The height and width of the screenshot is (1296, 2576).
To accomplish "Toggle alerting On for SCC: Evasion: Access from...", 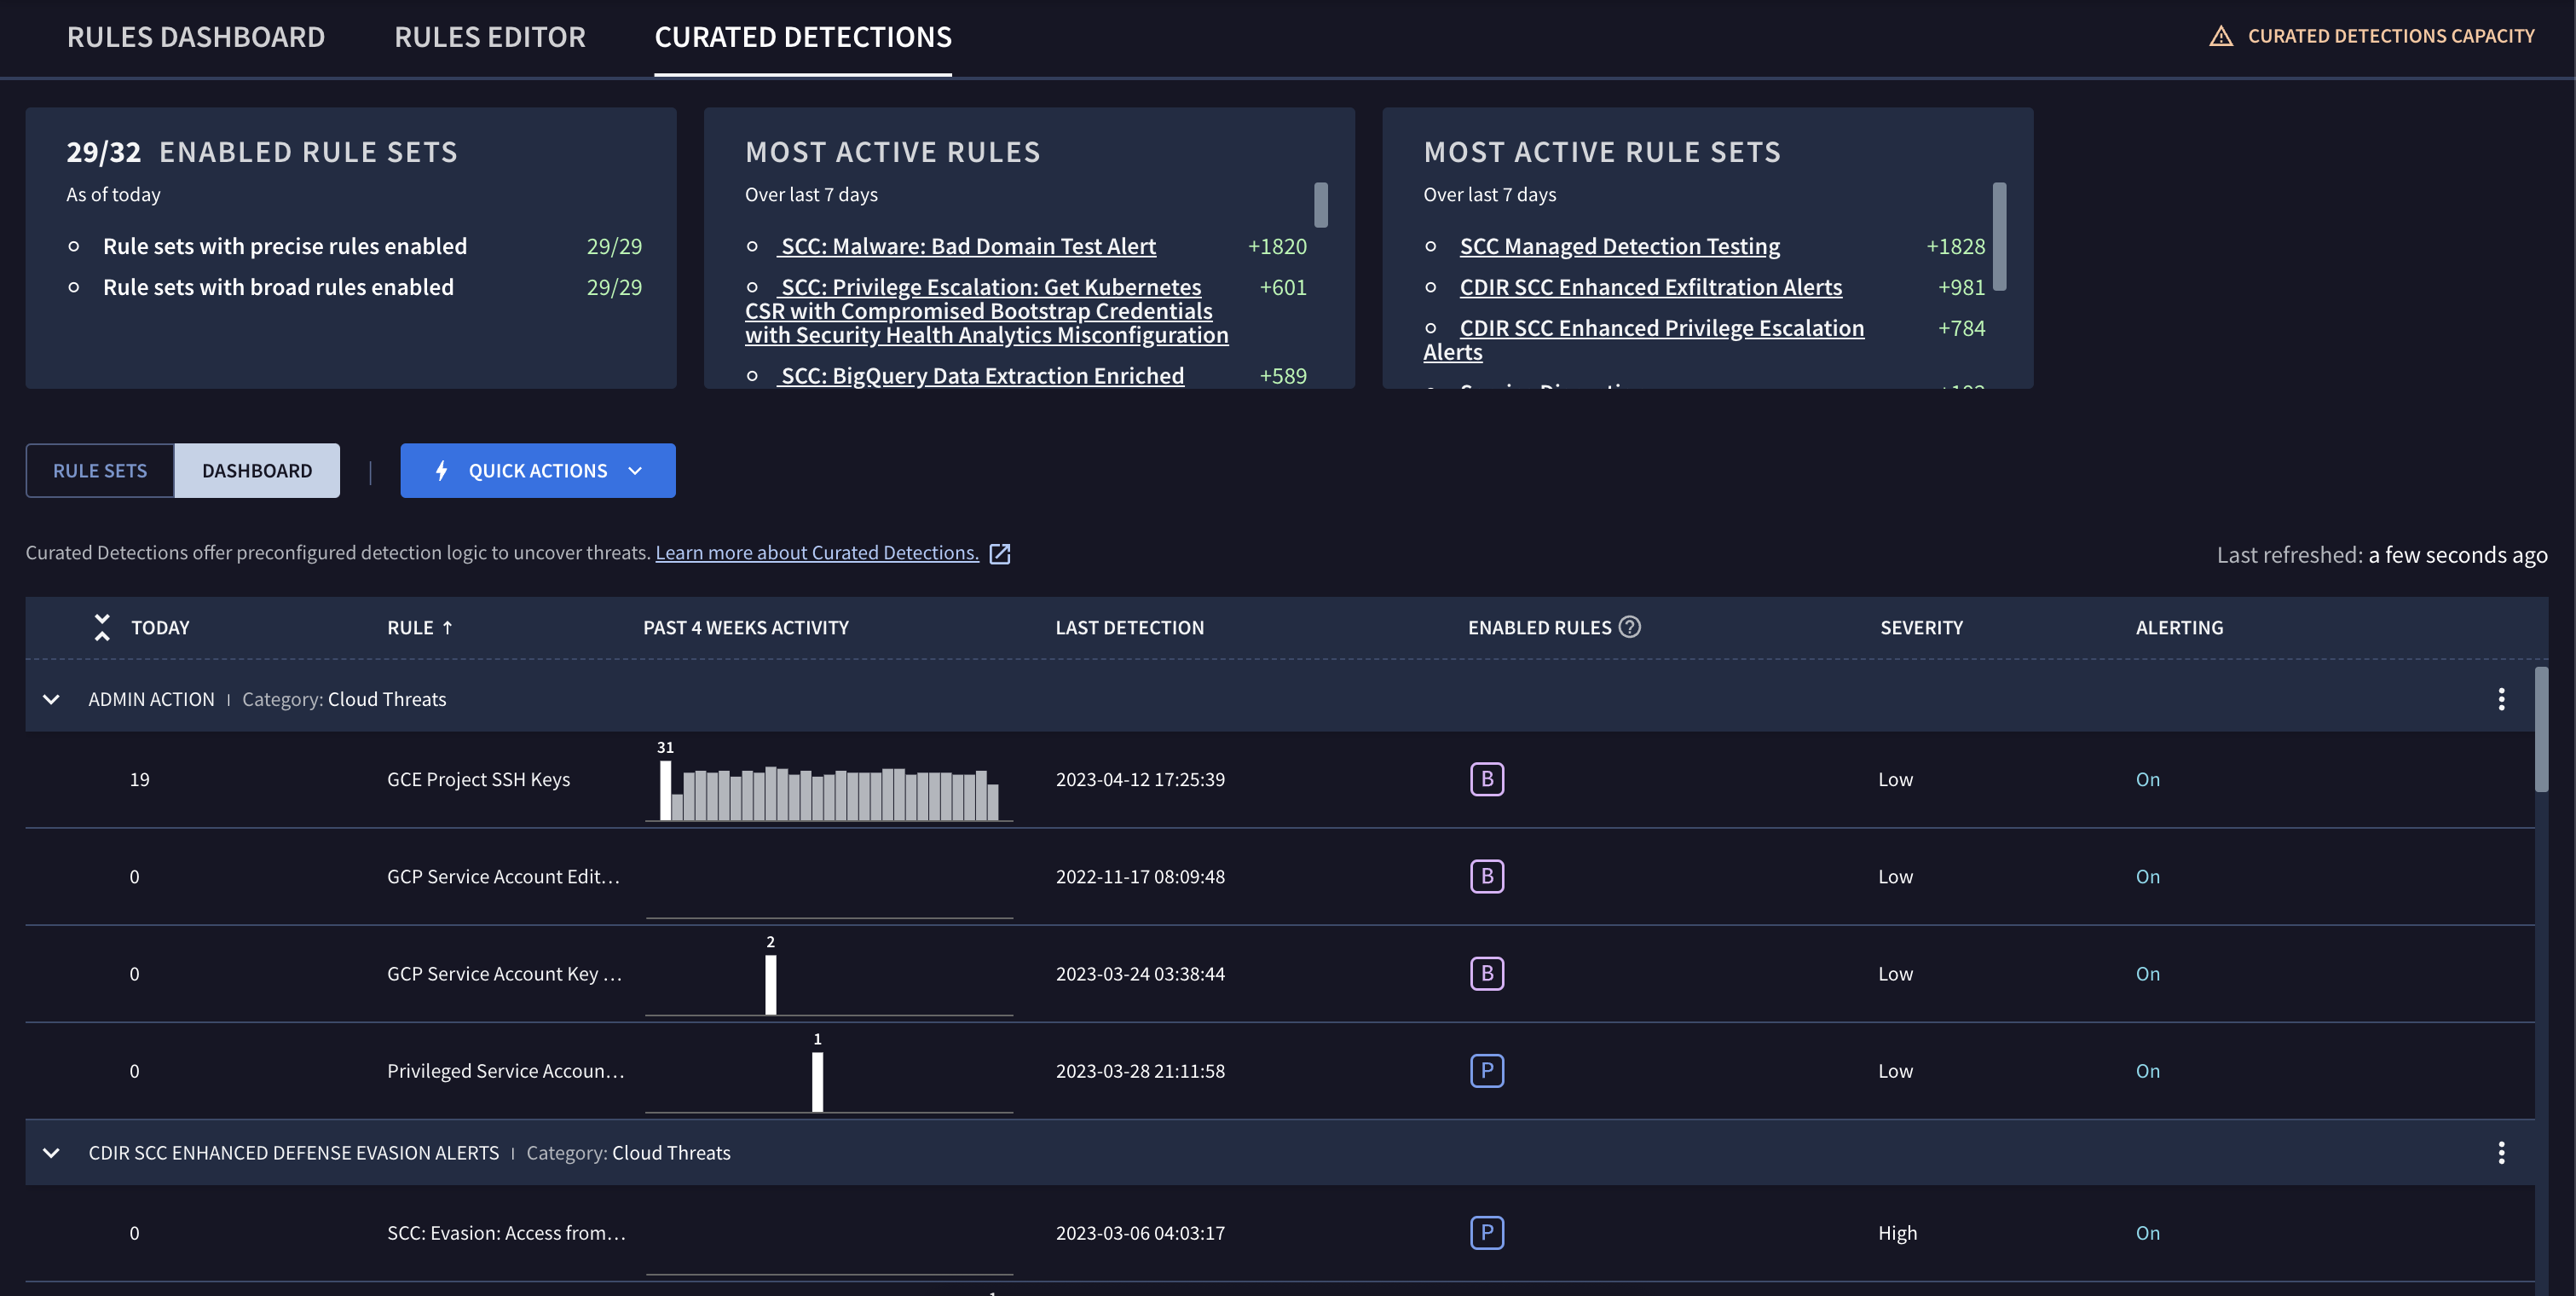I will [2146, 1231].
